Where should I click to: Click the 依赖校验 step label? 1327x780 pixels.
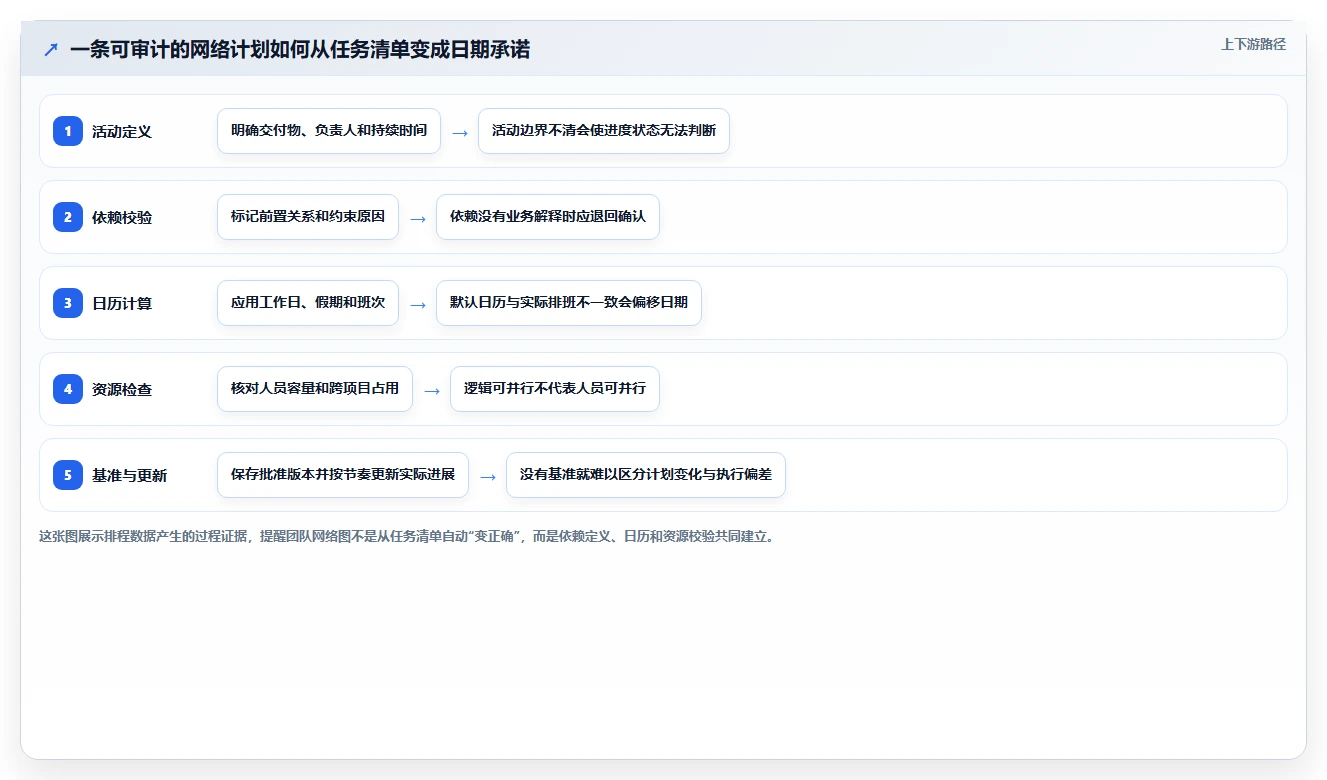click(x=122, y=217)
